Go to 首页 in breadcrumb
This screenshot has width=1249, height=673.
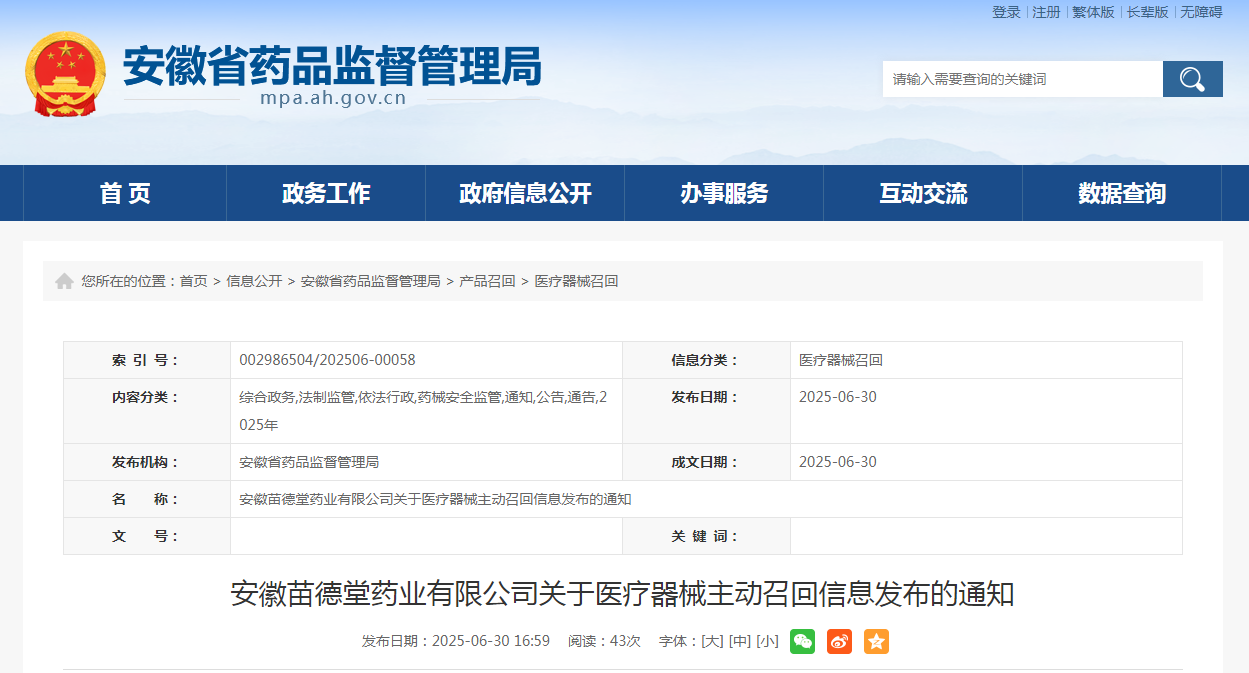click(194, 281)
